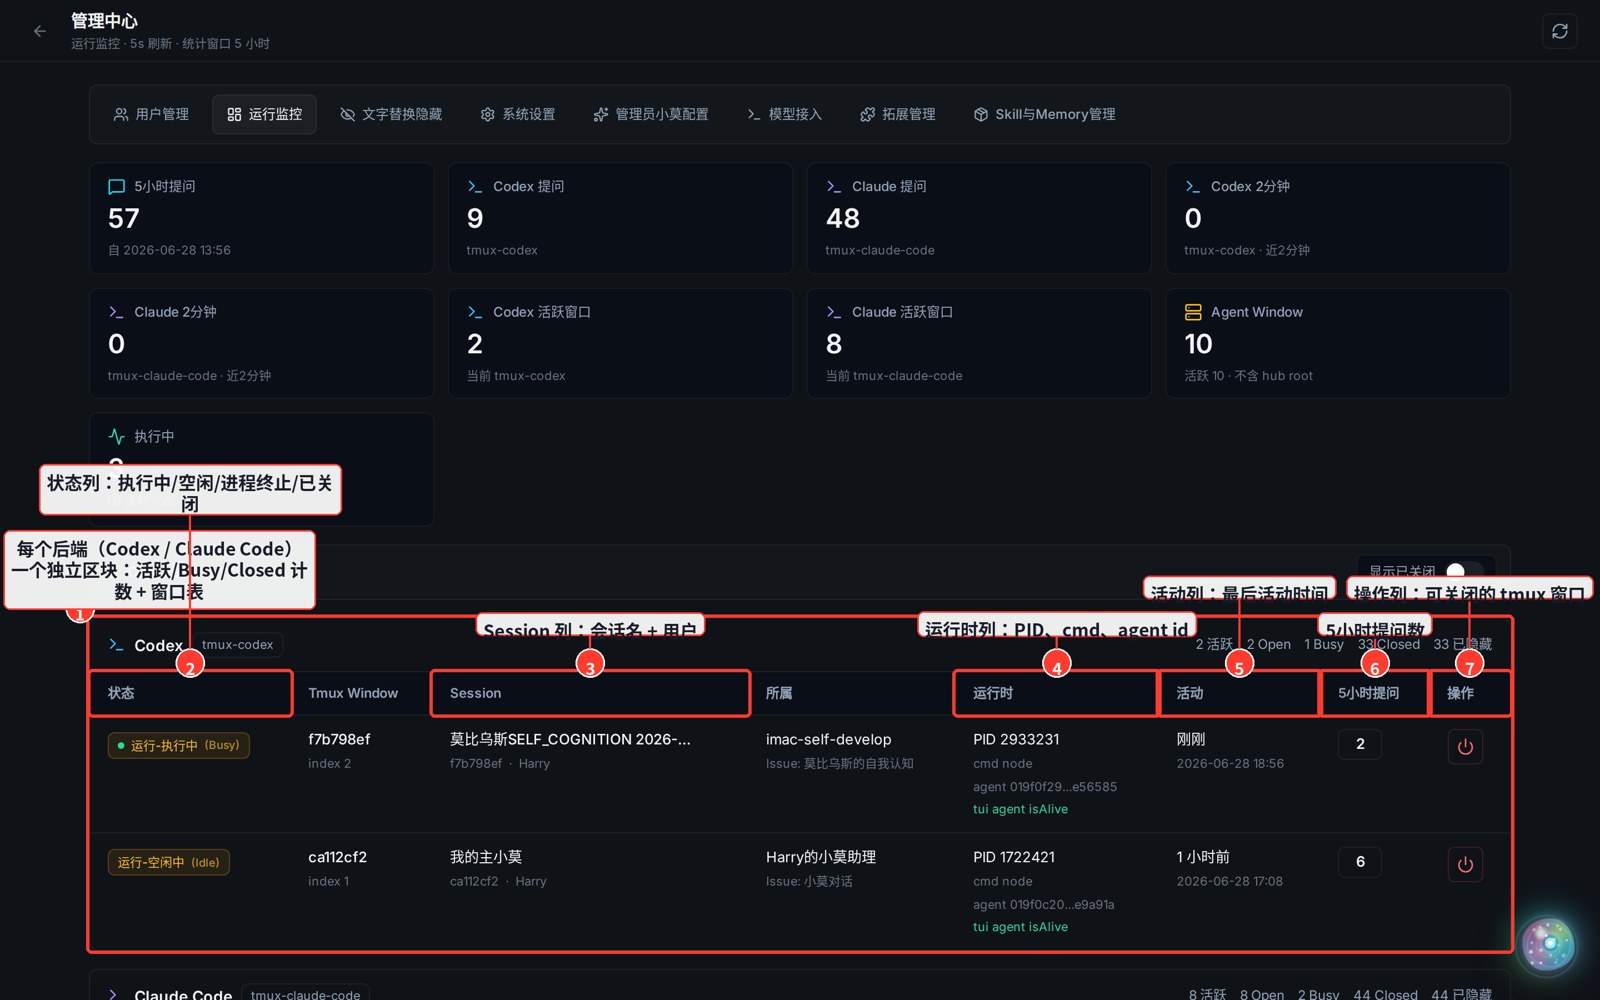Click the 5小时提问 count 2
Screen dimensions: 1600x1000
[1360, 744]
